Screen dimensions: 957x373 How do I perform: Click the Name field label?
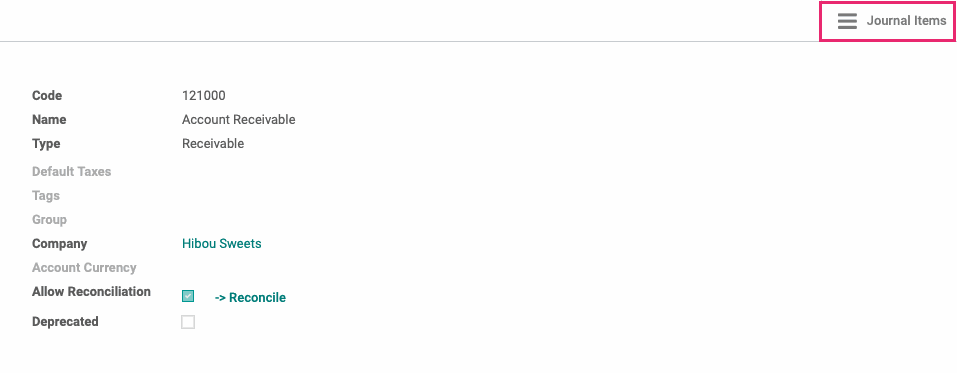pos(49,120)
